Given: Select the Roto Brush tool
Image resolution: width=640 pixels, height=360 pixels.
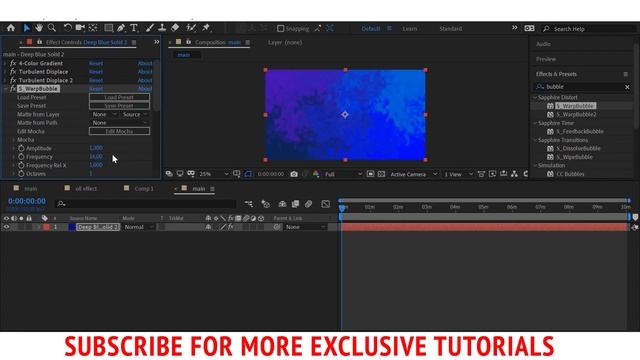Looking at the screenshot, I should click(191, 28).
